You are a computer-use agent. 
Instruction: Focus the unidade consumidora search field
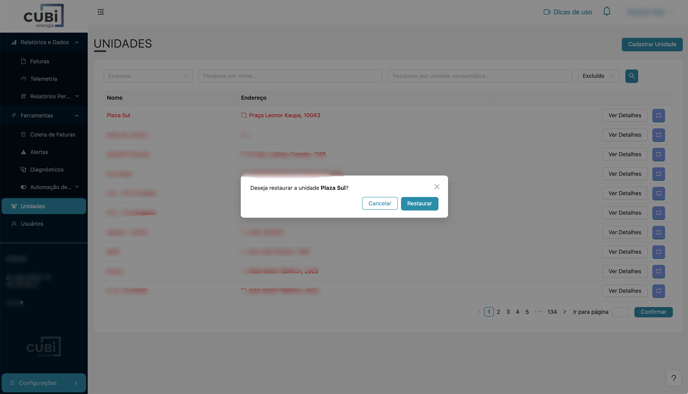480,76
